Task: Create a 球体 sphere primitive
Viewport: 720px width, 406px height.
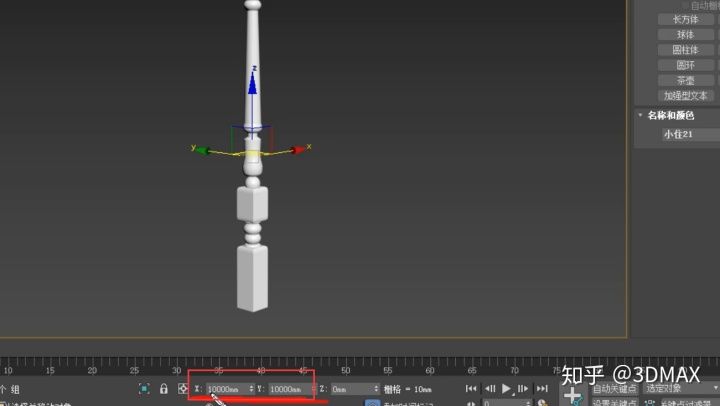Action: pyautogui.click(x=686, y=34)
